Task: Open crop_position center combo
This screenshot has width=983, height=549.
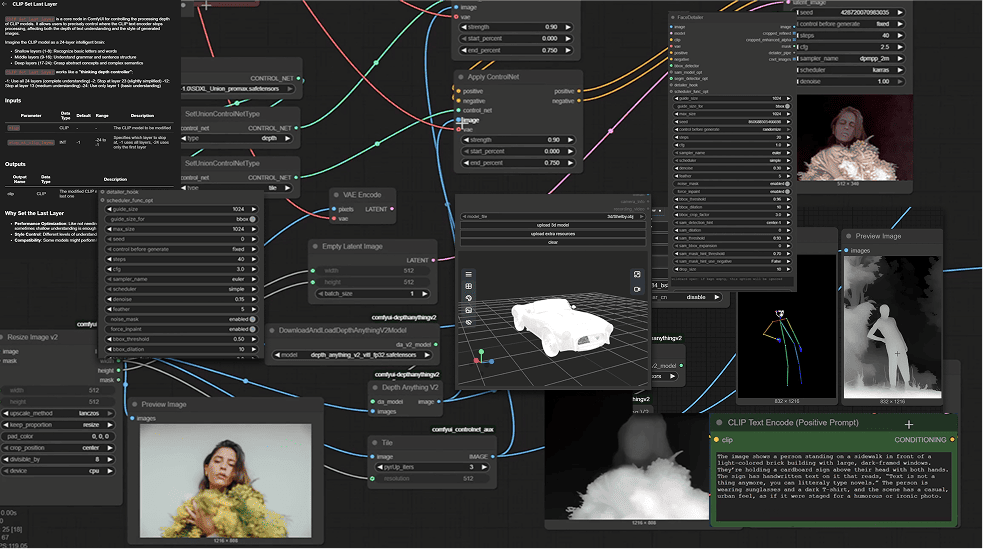Action: point(58,448)
